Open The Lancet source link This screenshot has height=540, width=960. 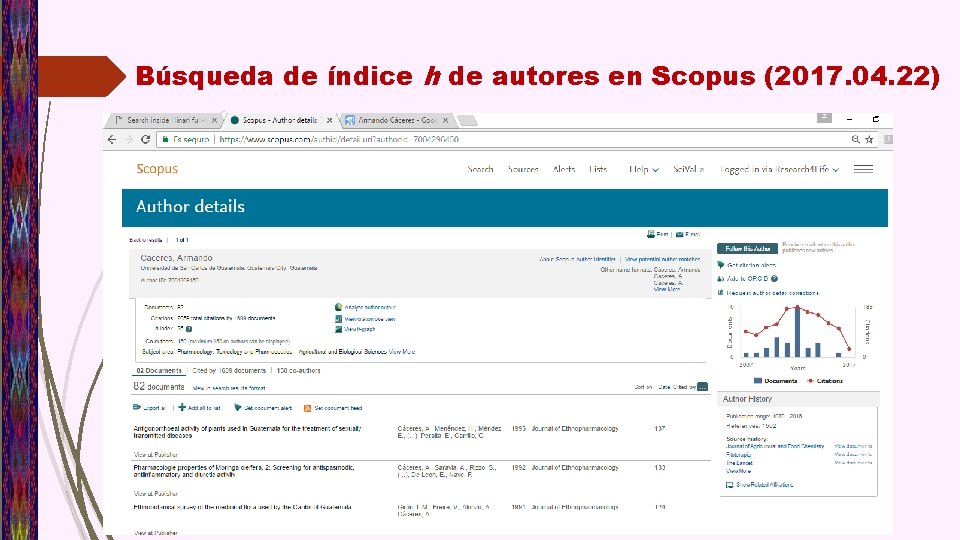coord(739,463)
